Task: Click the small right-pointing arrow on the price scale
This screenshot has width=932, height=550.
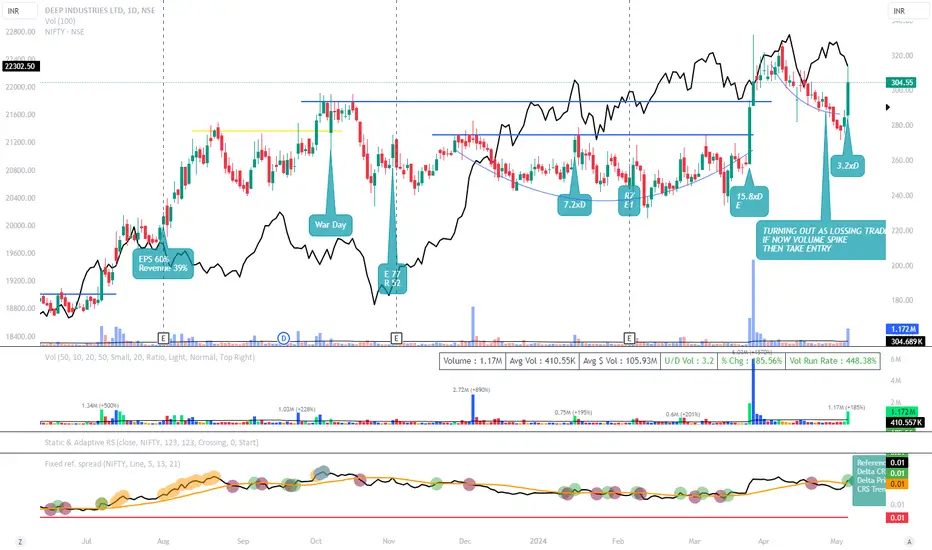Action: (888, 108)
